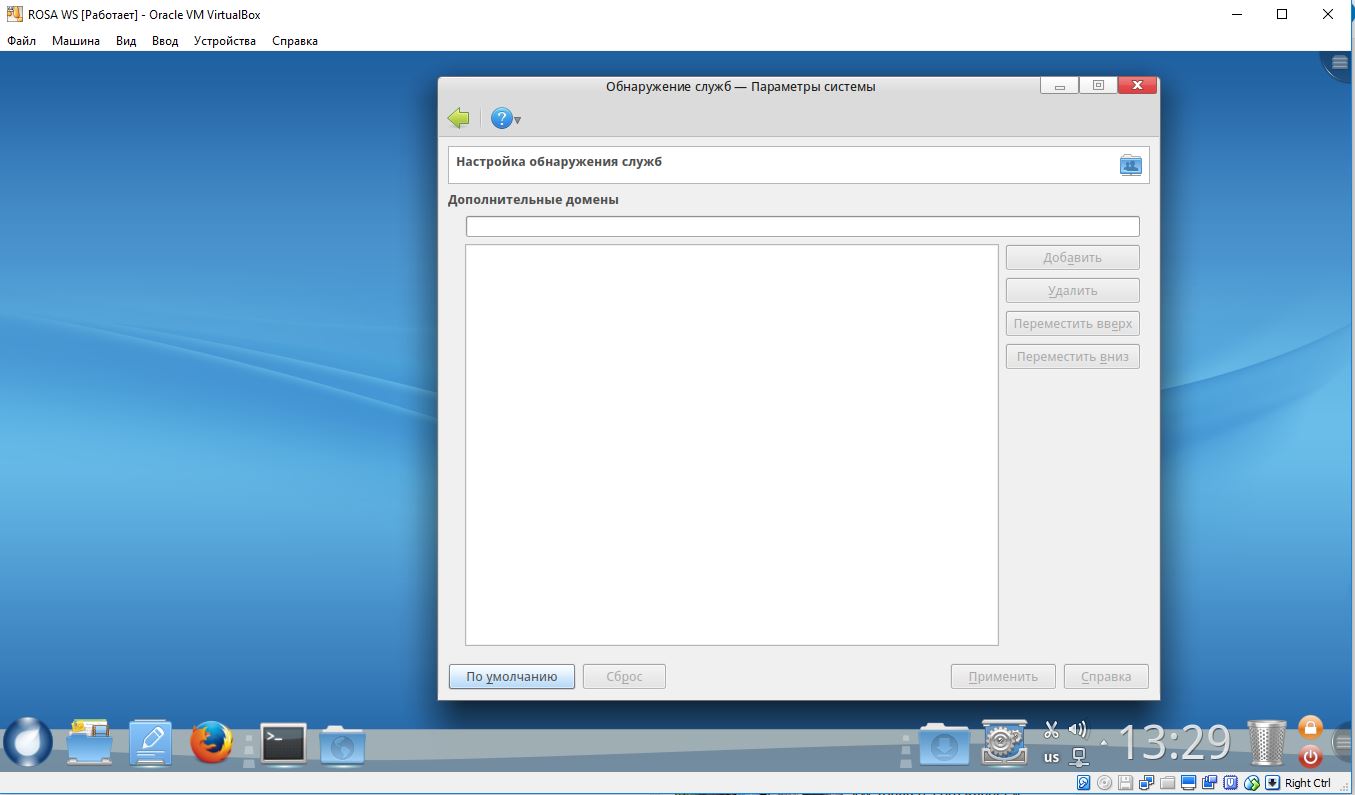Viewport: 1355px width, 795px height.
Task: Click inside the empty domains list box
Action: coord(731,445)
